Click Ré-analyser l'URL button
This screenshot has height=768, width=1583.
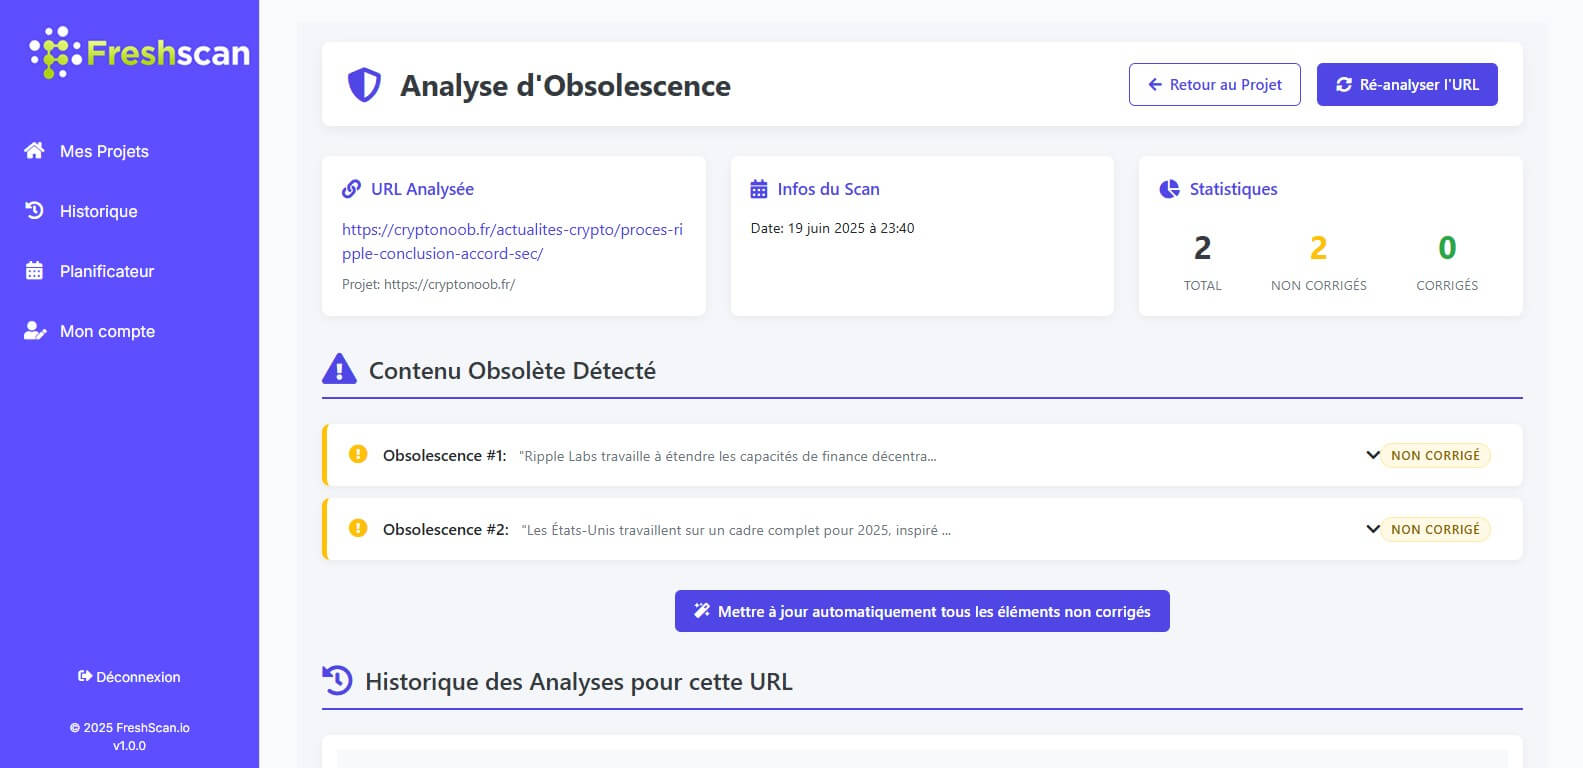pos(1406,85)
